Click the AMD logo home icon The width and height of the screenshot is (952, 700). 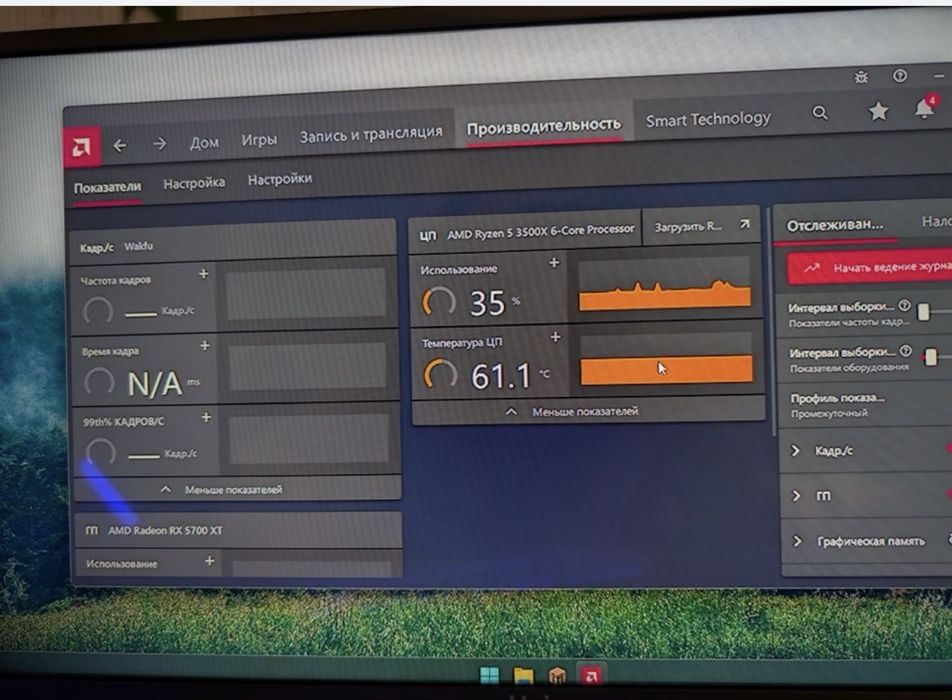[x=82, y=146]
